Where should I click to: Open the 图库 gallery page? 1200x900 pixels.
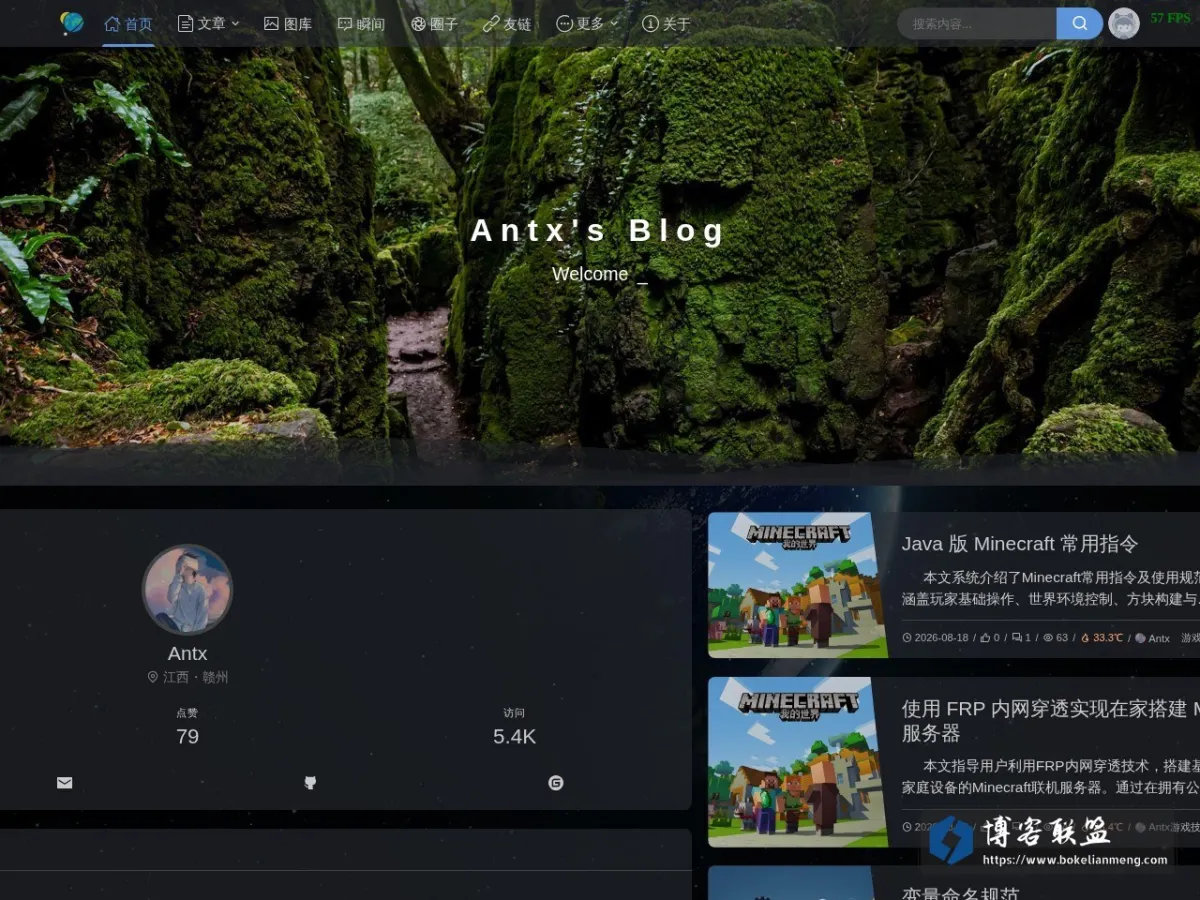pyautogui.click(x=288, y=24)
